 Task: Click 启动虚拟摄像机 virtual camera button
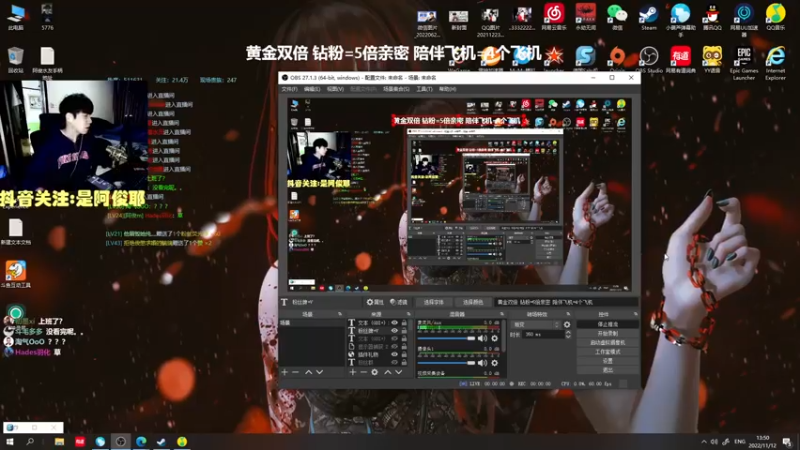[x=607, y=342]
